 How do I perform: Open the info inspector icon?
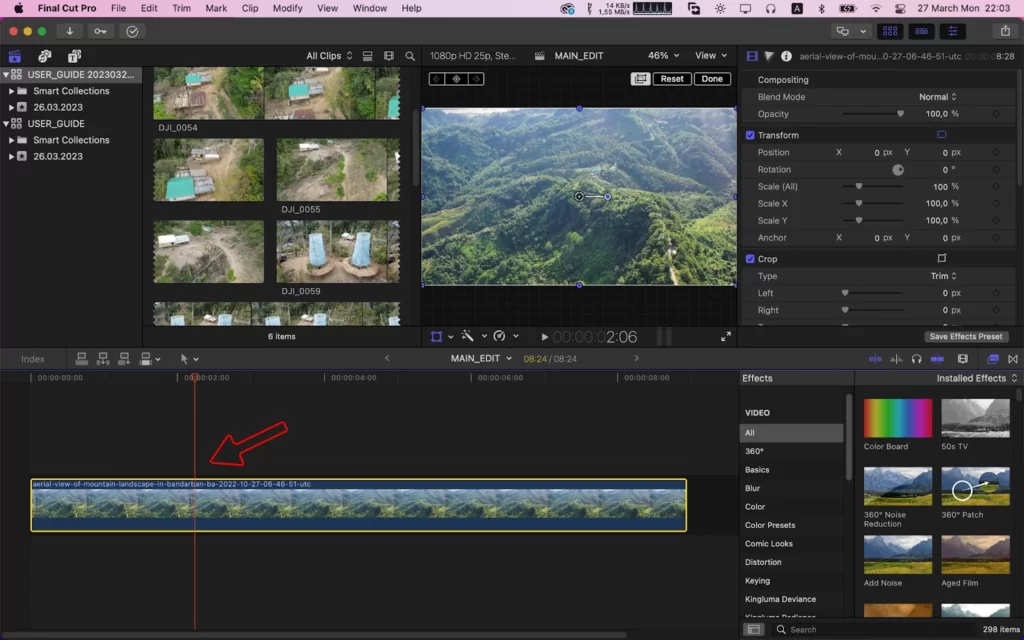786,56
